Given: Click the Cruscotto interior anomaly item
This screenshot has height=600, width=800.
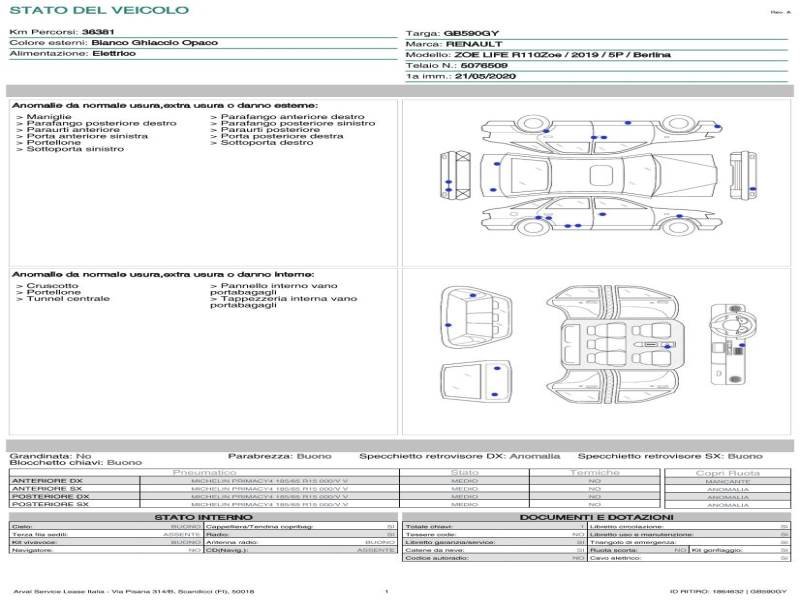Looking at the screenshot, I should pos(44,285).
